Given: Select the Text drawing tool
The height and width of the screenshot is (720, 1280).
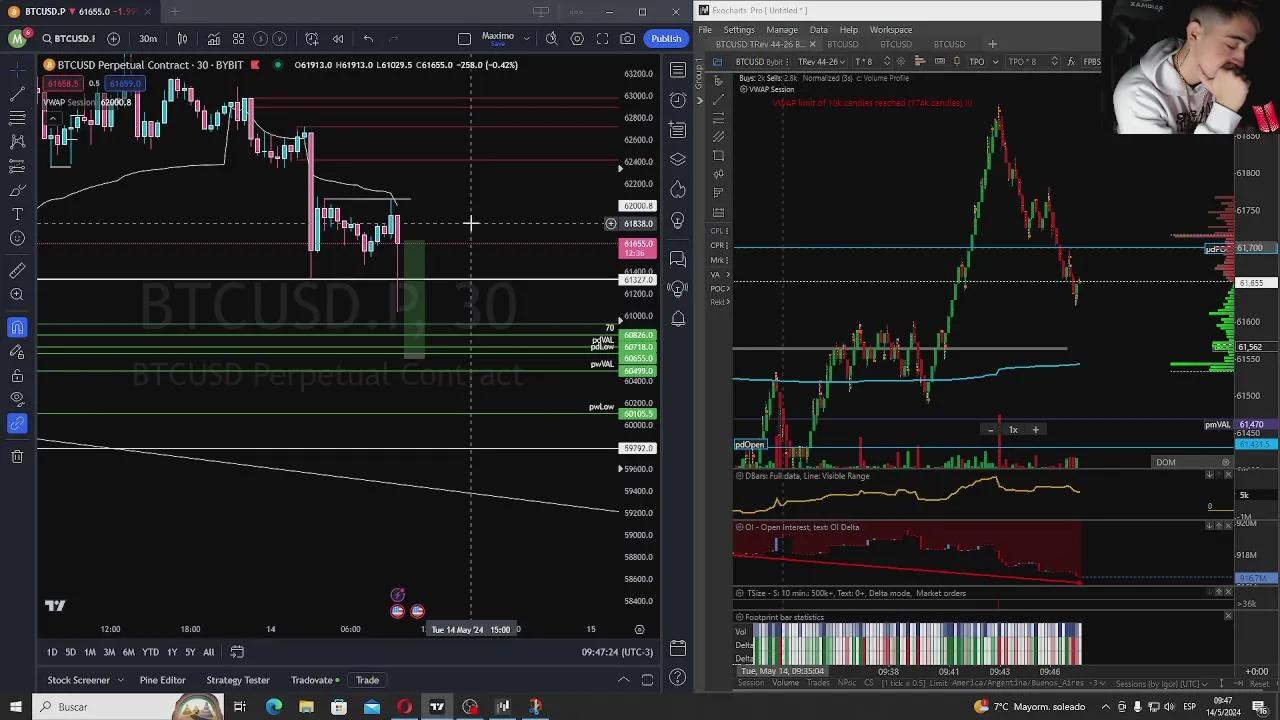Looking at the screenshot, I should click(17, 214).
